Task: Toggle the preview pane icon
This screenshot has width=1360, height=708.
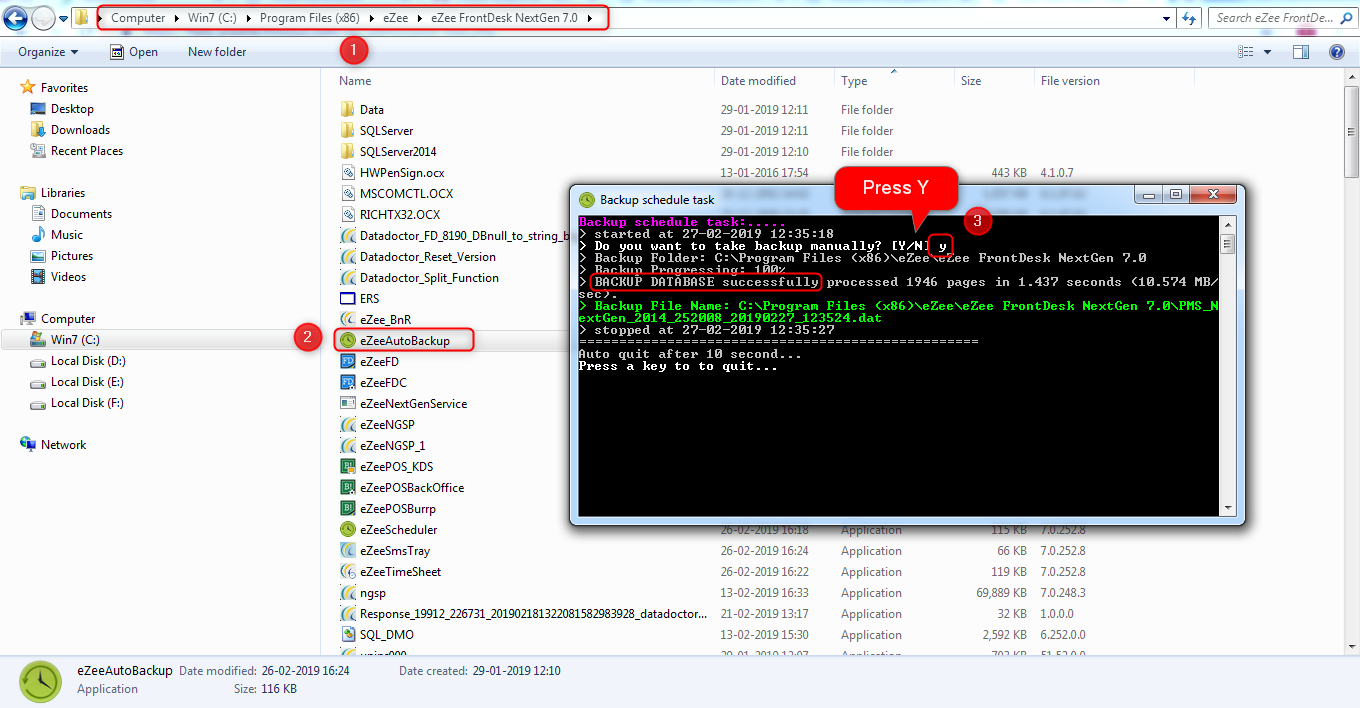Action: (x=1301, y=52)
